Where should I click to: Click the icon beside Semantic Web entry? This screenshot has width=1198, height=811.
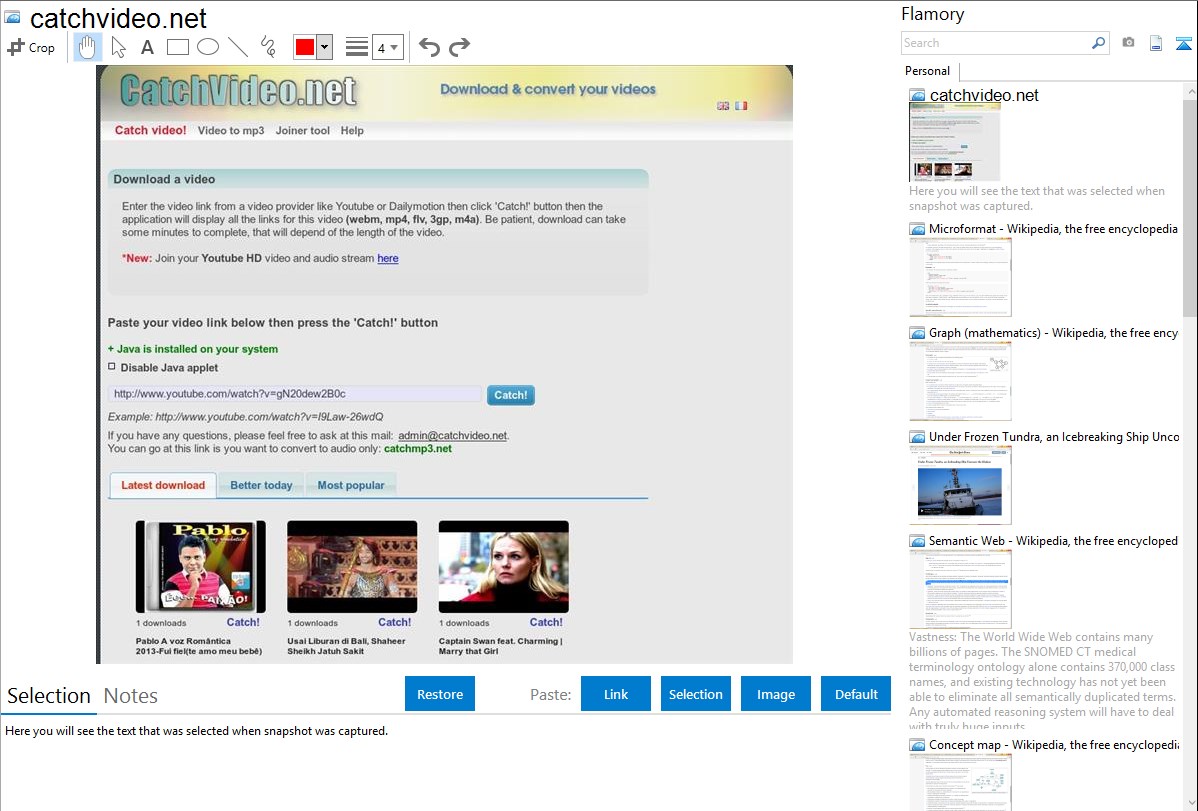click(x=917, y=541)
